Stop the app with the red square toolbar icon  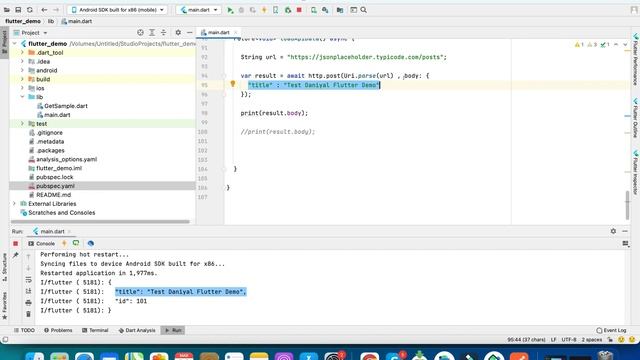(x=299, y=10)
